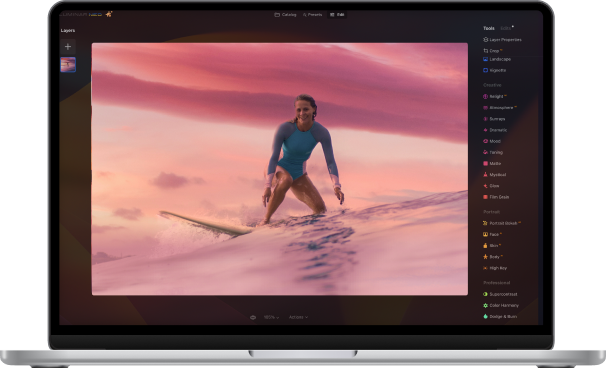This screenshot has width=606, height=368.
Task: Toggle before/after preview eye icon
Action: click(253, 317)
